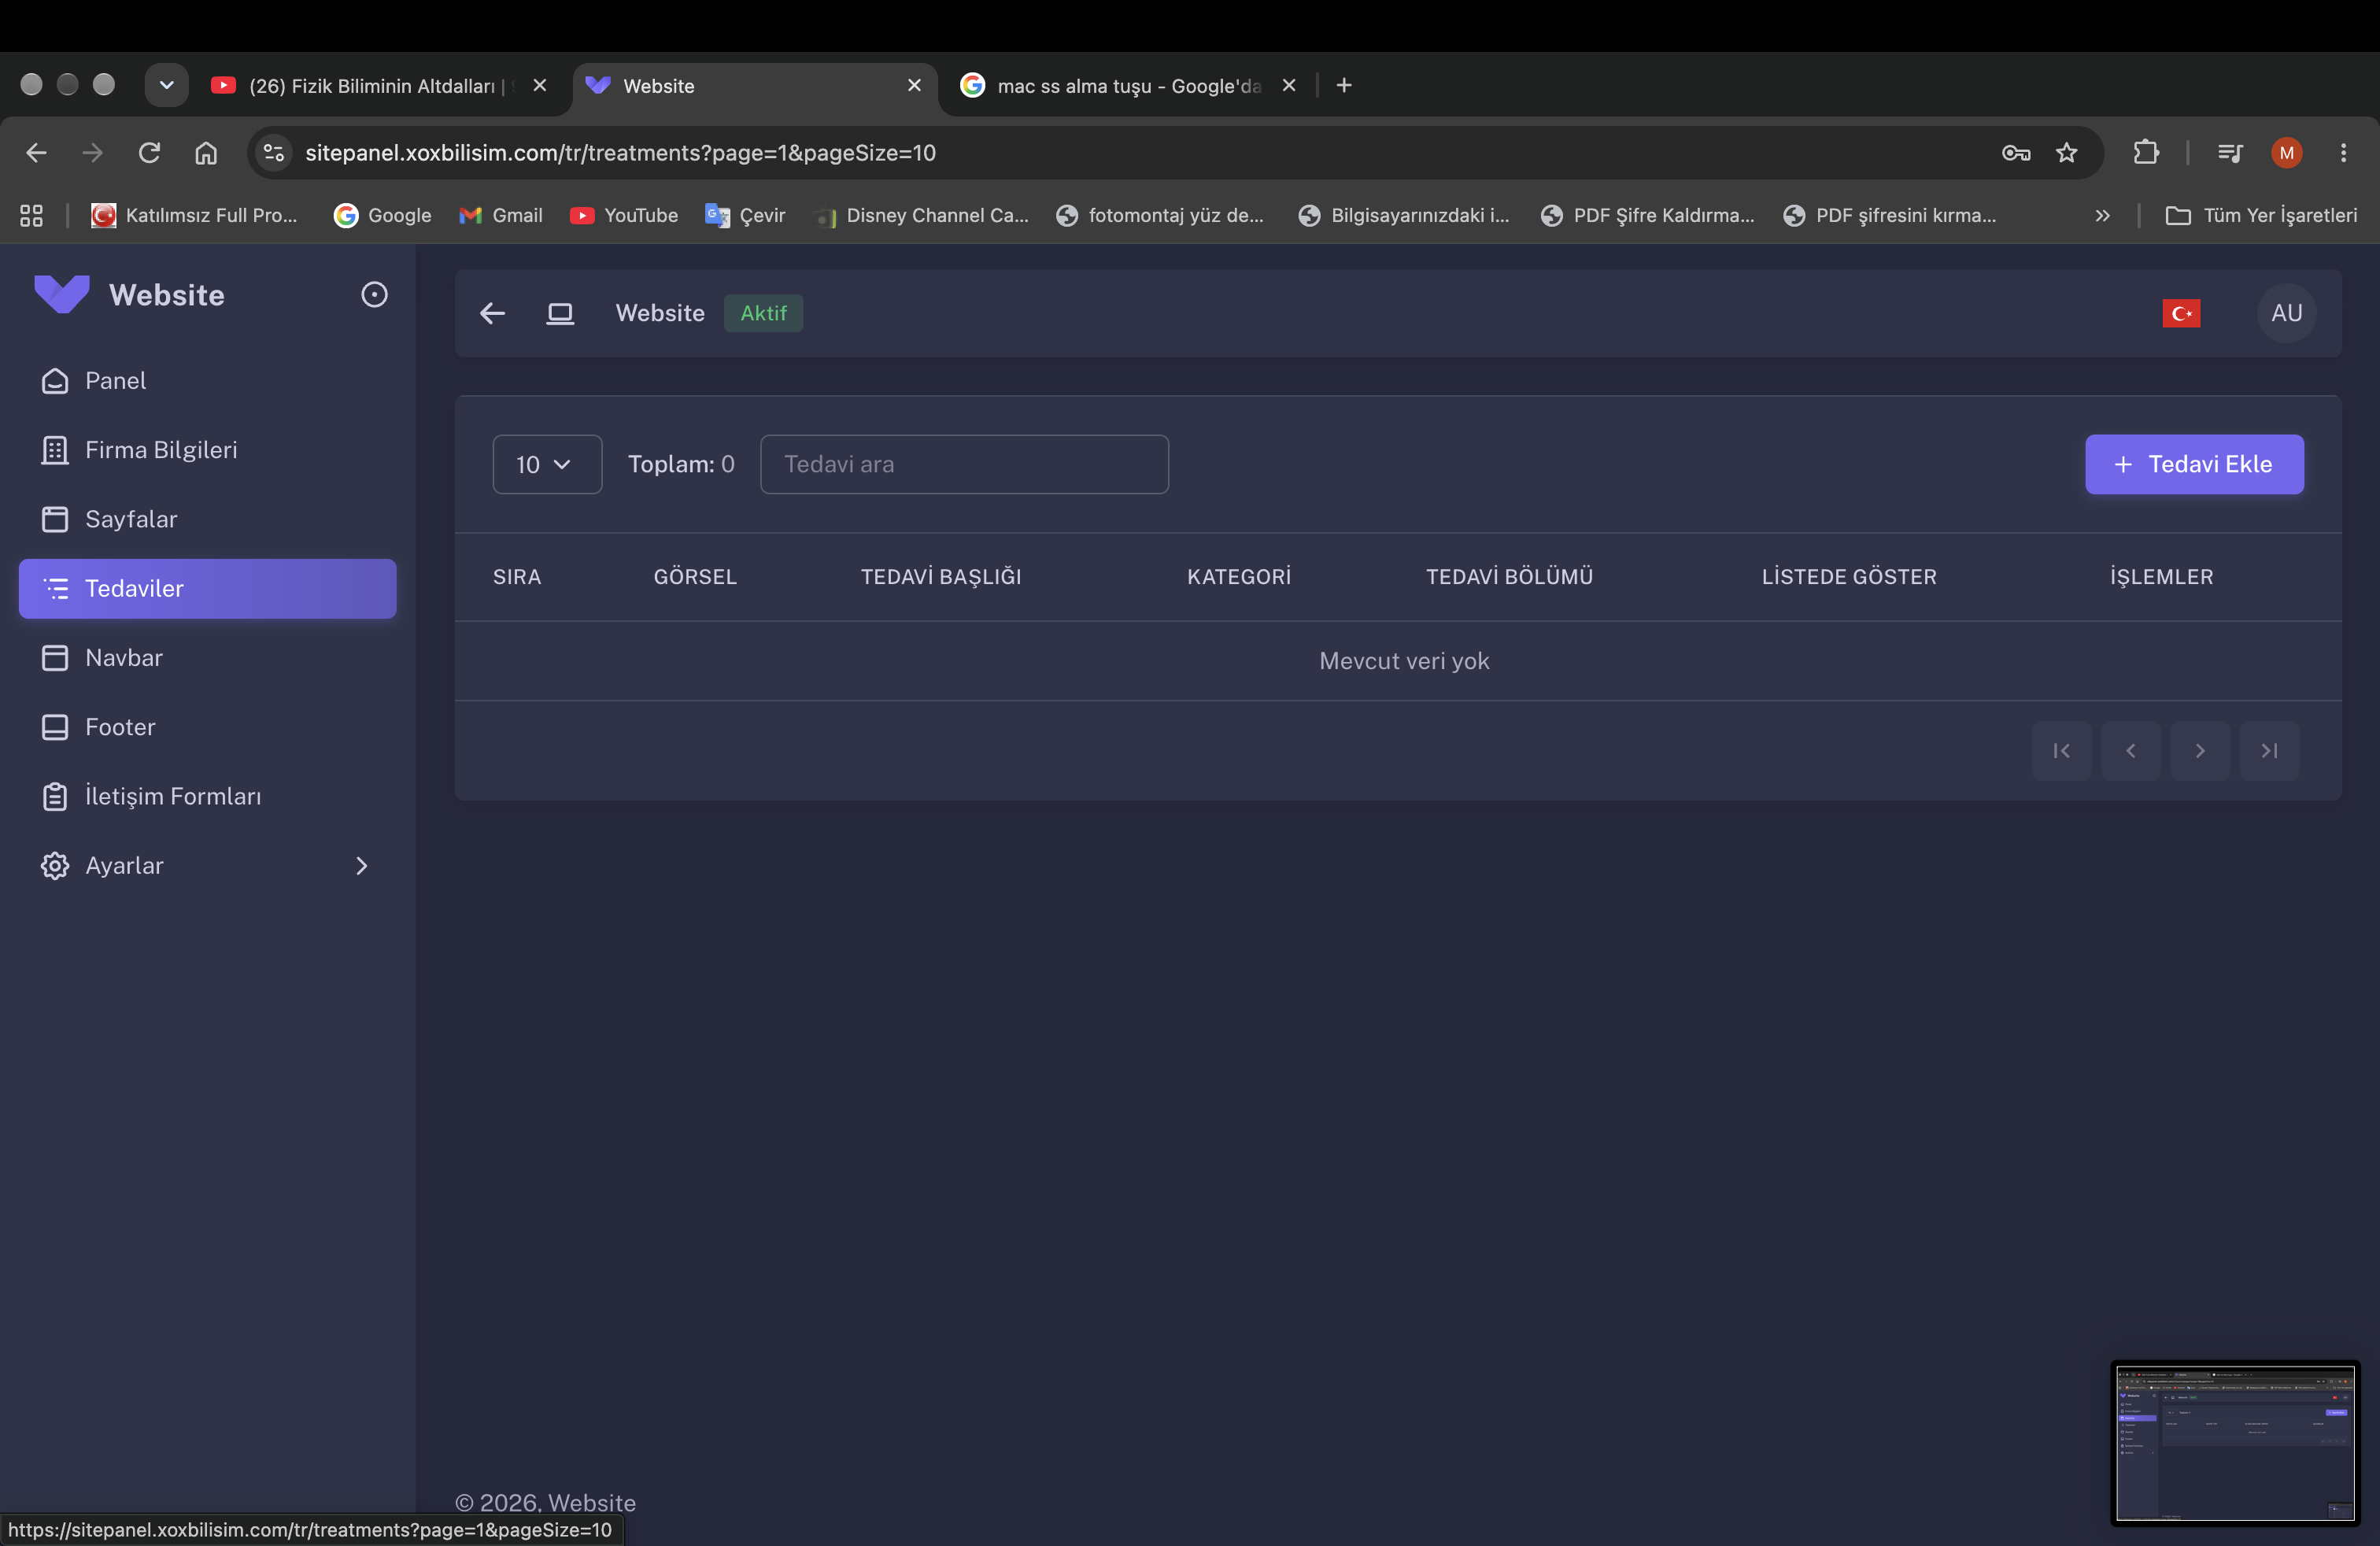Open the Turkish flag language selector
Viewport: 2380px width, 1546px height.
(2181, 313)
